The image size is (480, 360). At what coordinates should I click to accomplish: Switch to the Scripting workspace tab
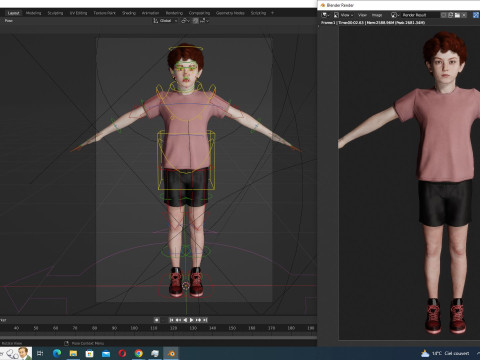coord(258,13)
